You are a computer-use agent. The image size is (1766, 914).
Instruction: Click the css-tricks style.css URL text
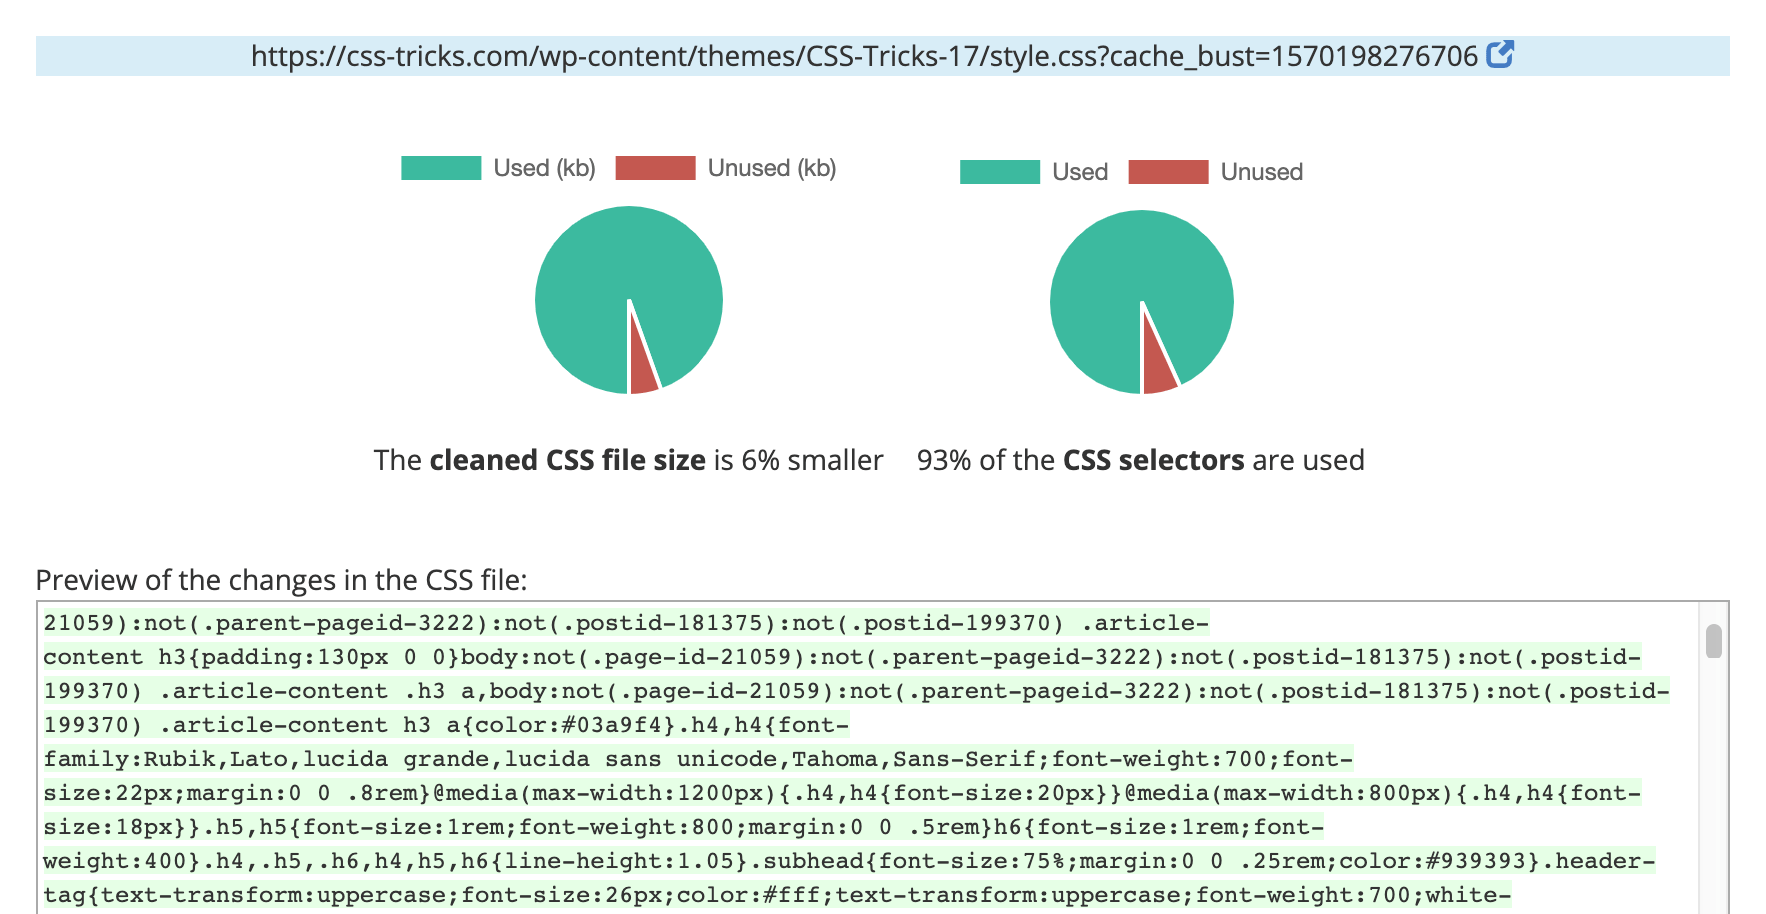click(x=864, y=56)
